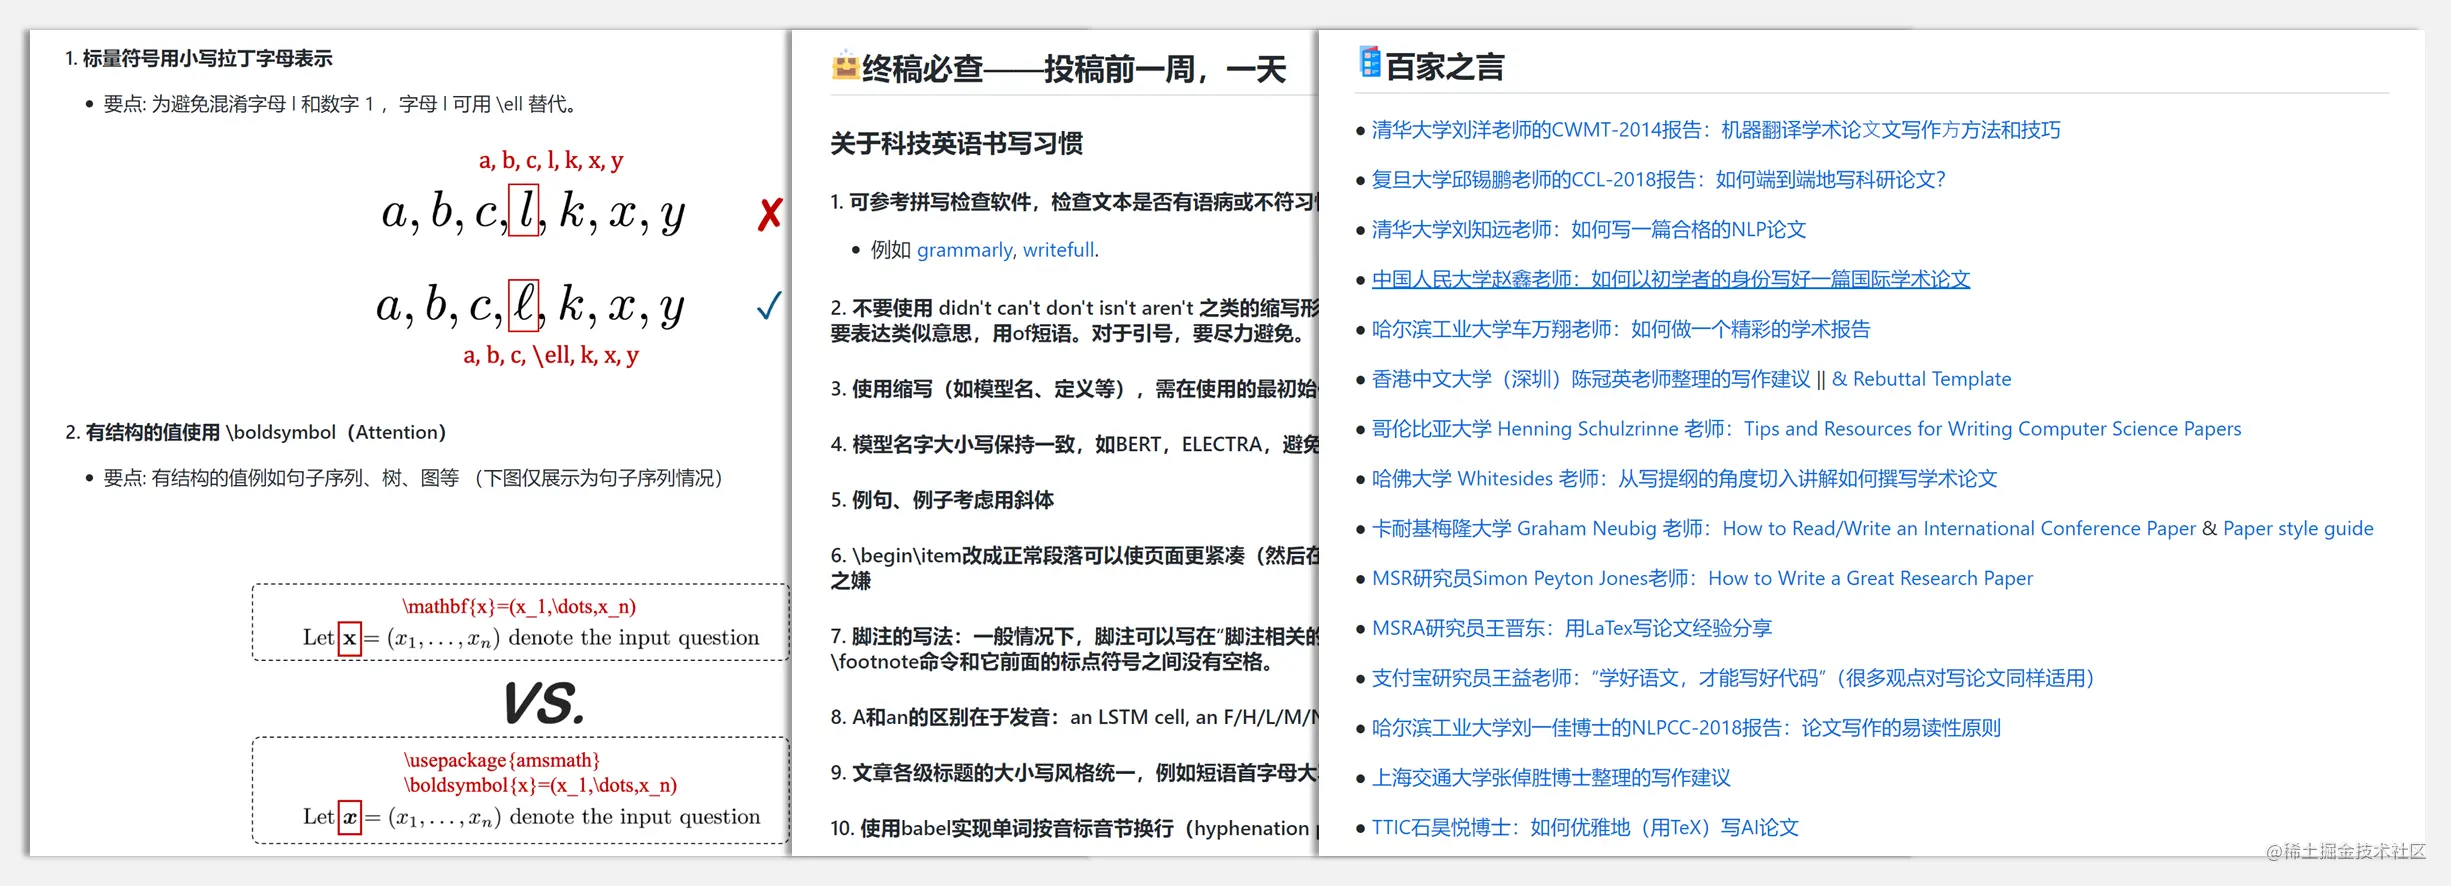Open 复旦大学邱锡鹏老师 CCL-2018 报告 link
The height and width of the screenshot is (886, 2451).
point(1659,180)
